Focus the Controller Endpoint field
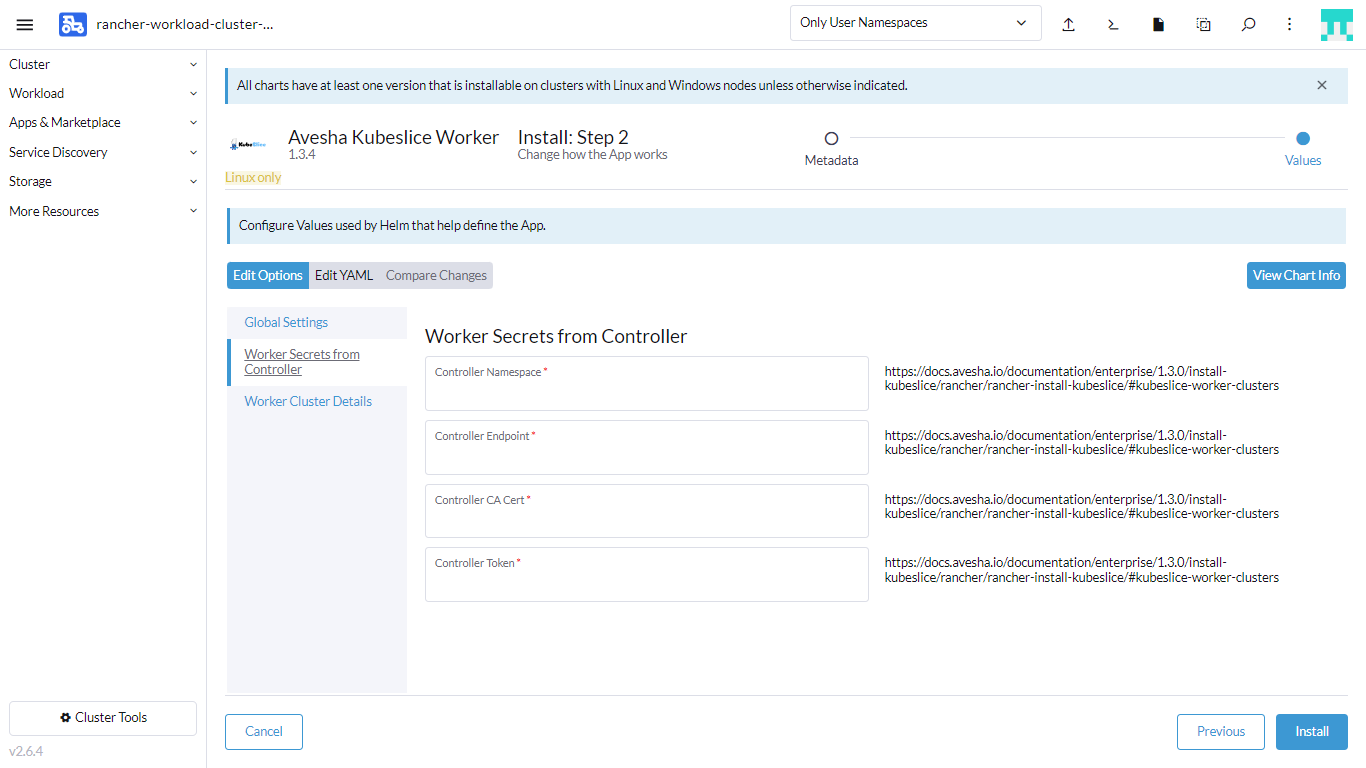Image resolution: width=1366 pixels, height=768 pixels. click(647, 447)
